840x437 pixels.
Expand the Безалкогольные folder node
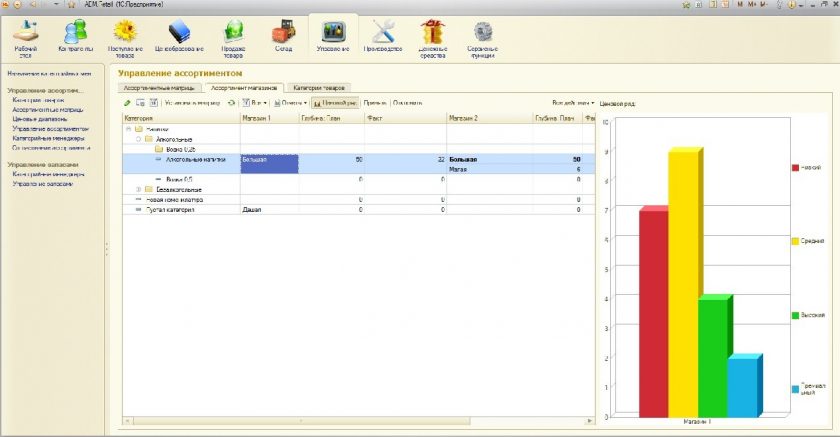(138, 190)
